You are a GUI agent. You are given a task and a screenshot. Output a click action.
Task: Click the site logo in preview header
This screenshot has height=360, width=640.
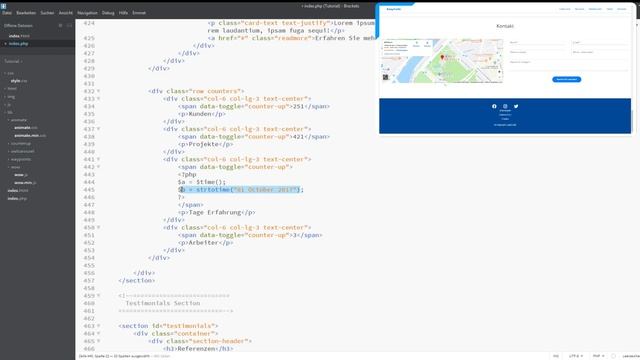394,9
